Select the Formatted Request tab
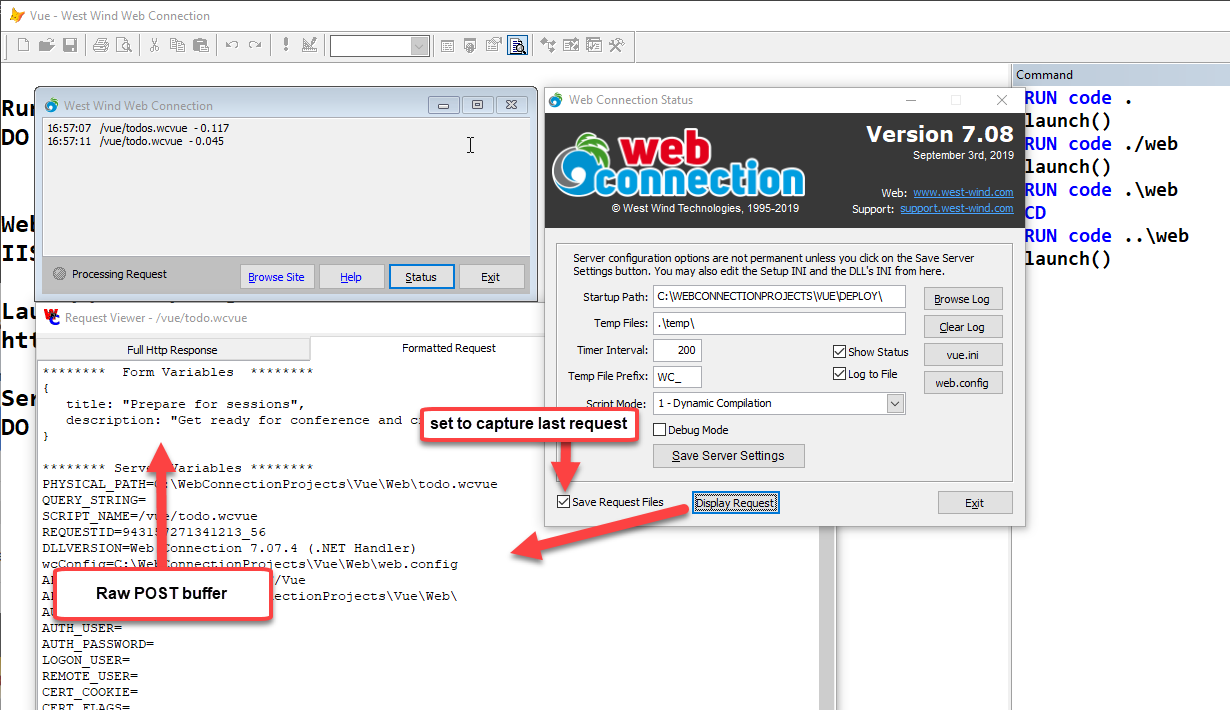 tap(449, 348)
